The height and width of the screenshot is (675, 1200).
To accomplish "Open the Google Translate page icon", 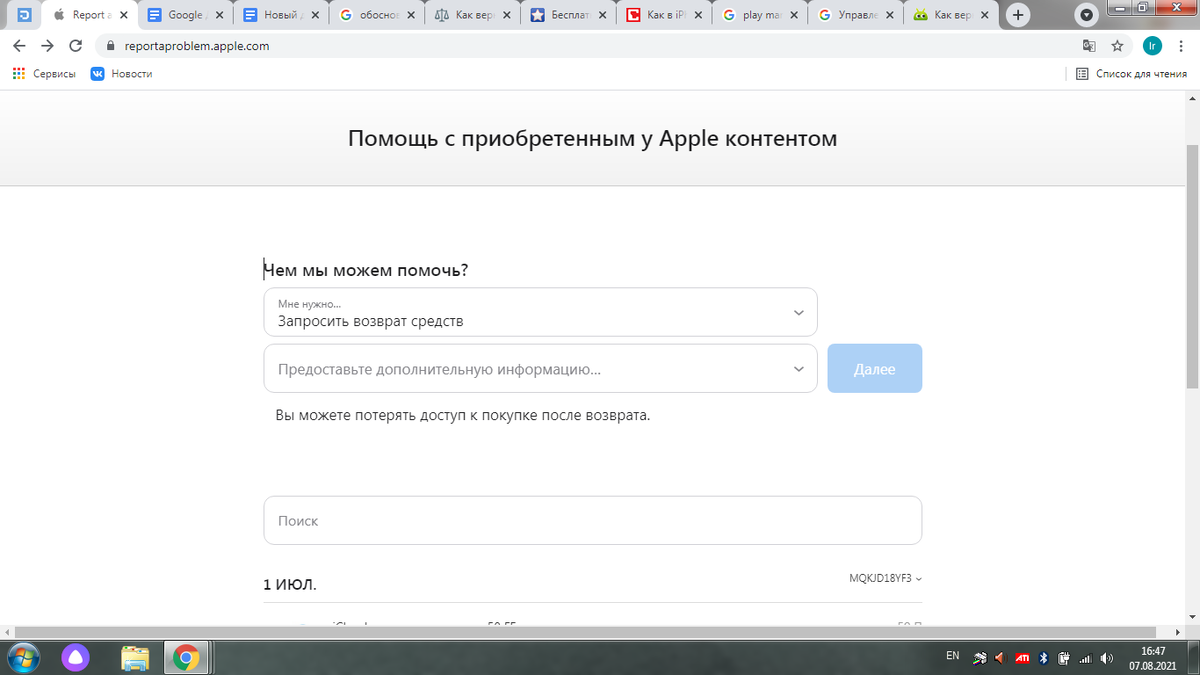I will (1090, 46).
